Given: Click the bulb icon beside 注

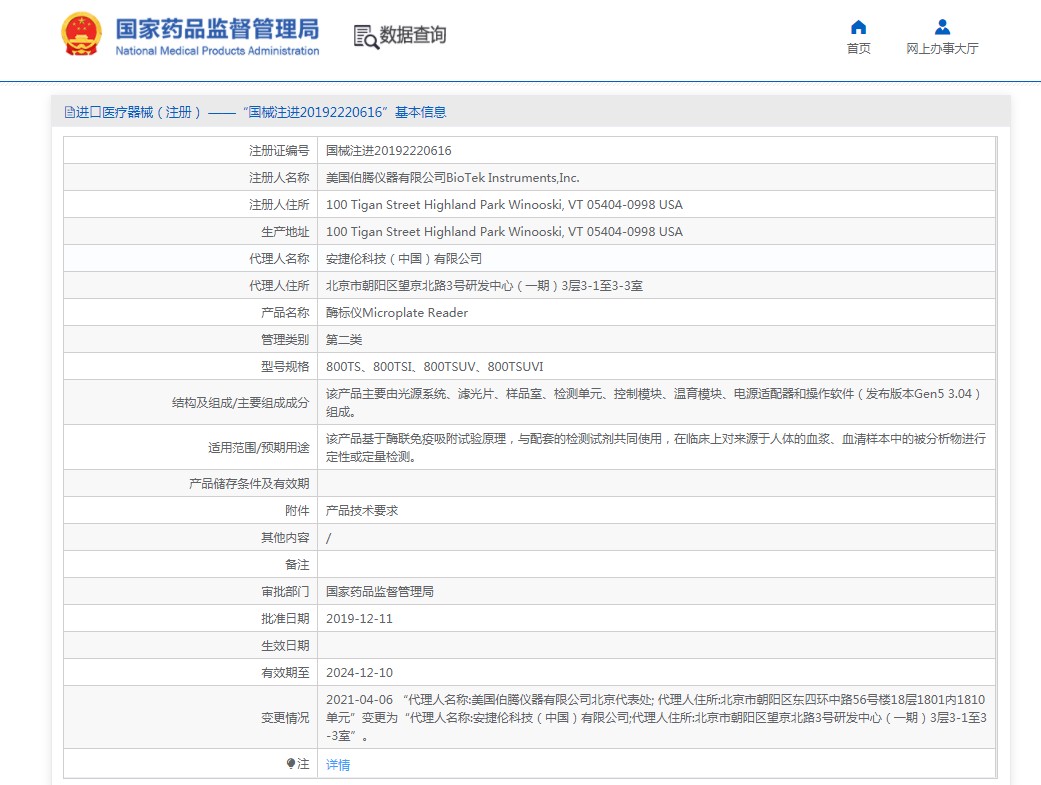Looking at the screenshot, I should click(x=291, y=764).
